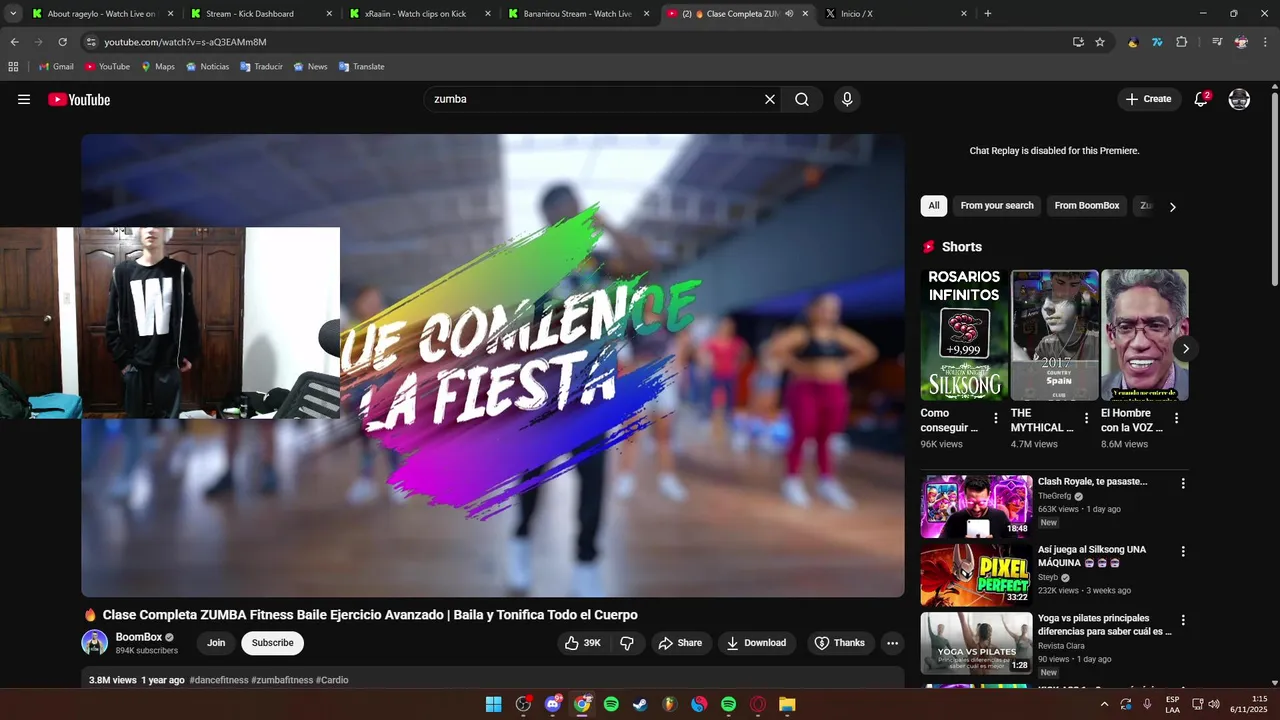Open Chrome apps grid in bookmarks bar

(x=13, y=66)
